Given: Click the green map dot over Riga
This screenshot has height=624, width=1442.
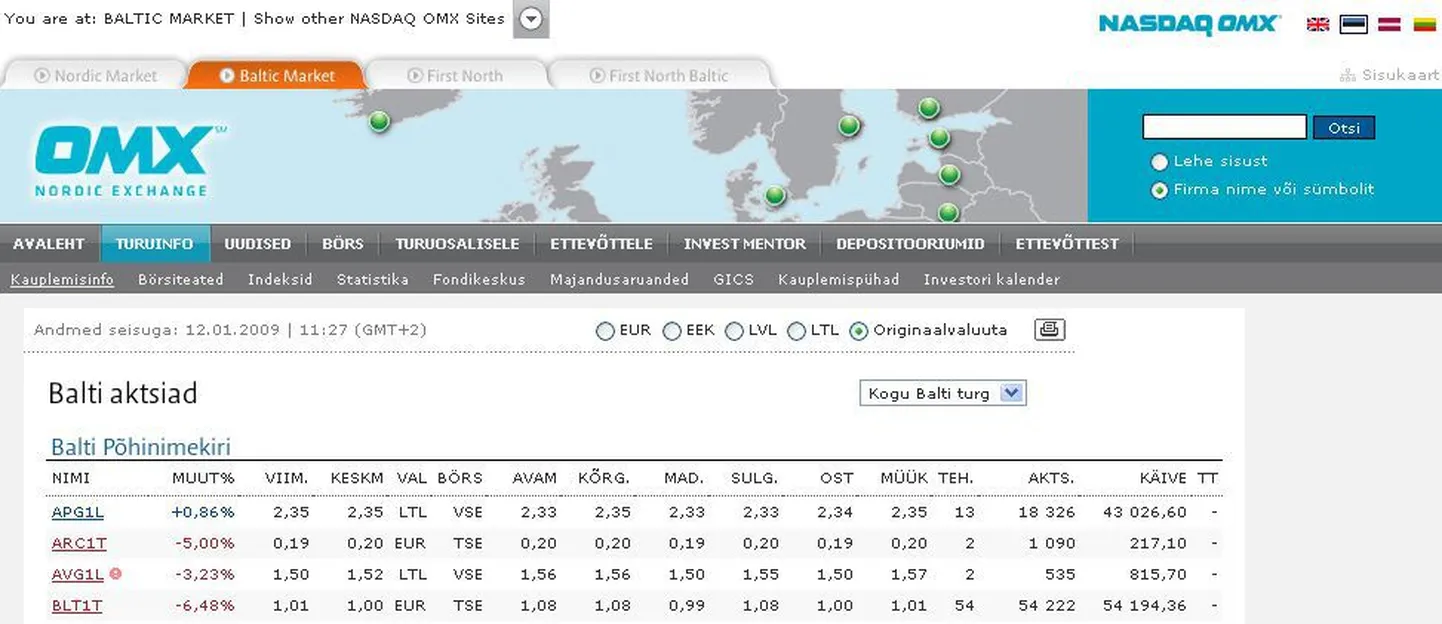Looking at the screenshot, I should 950,175.
